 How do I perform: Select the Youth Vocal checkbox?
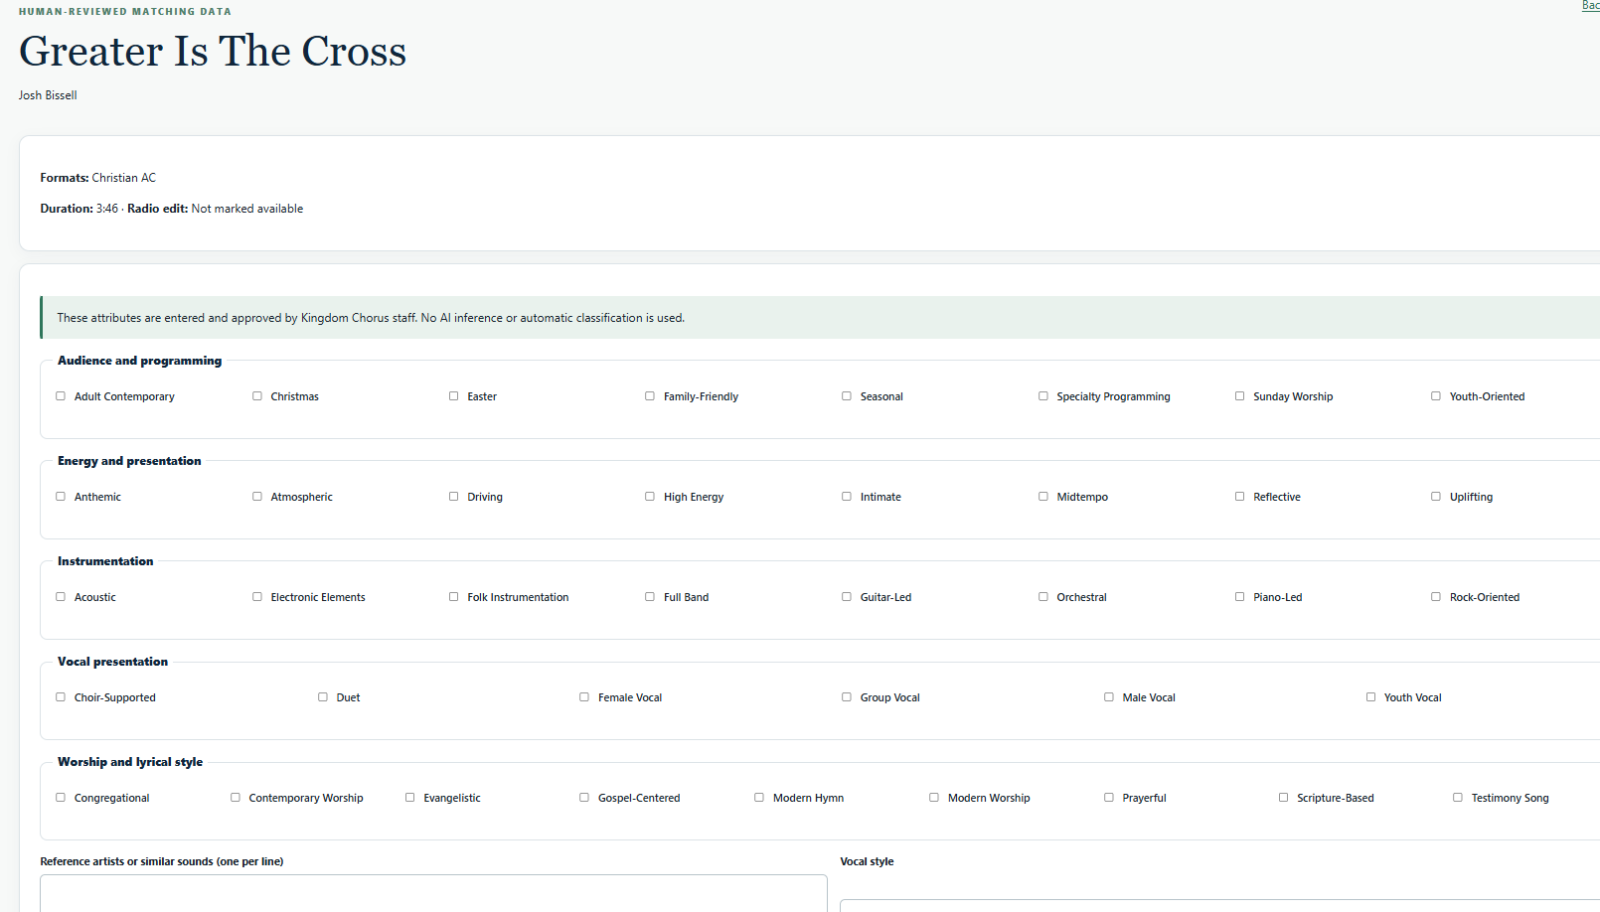tap(1371, 697)
